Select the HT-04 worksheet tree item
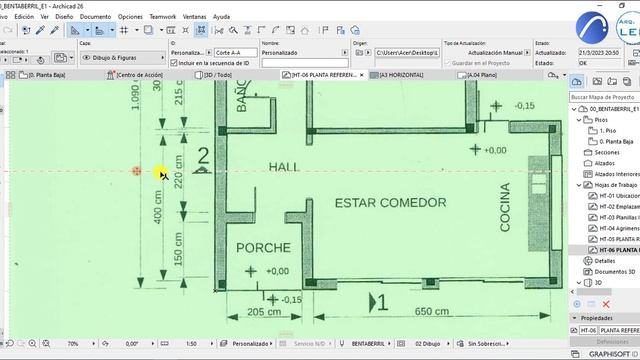Screen dimensions: 640x360 pyautogui.click(x=614, y=228)
